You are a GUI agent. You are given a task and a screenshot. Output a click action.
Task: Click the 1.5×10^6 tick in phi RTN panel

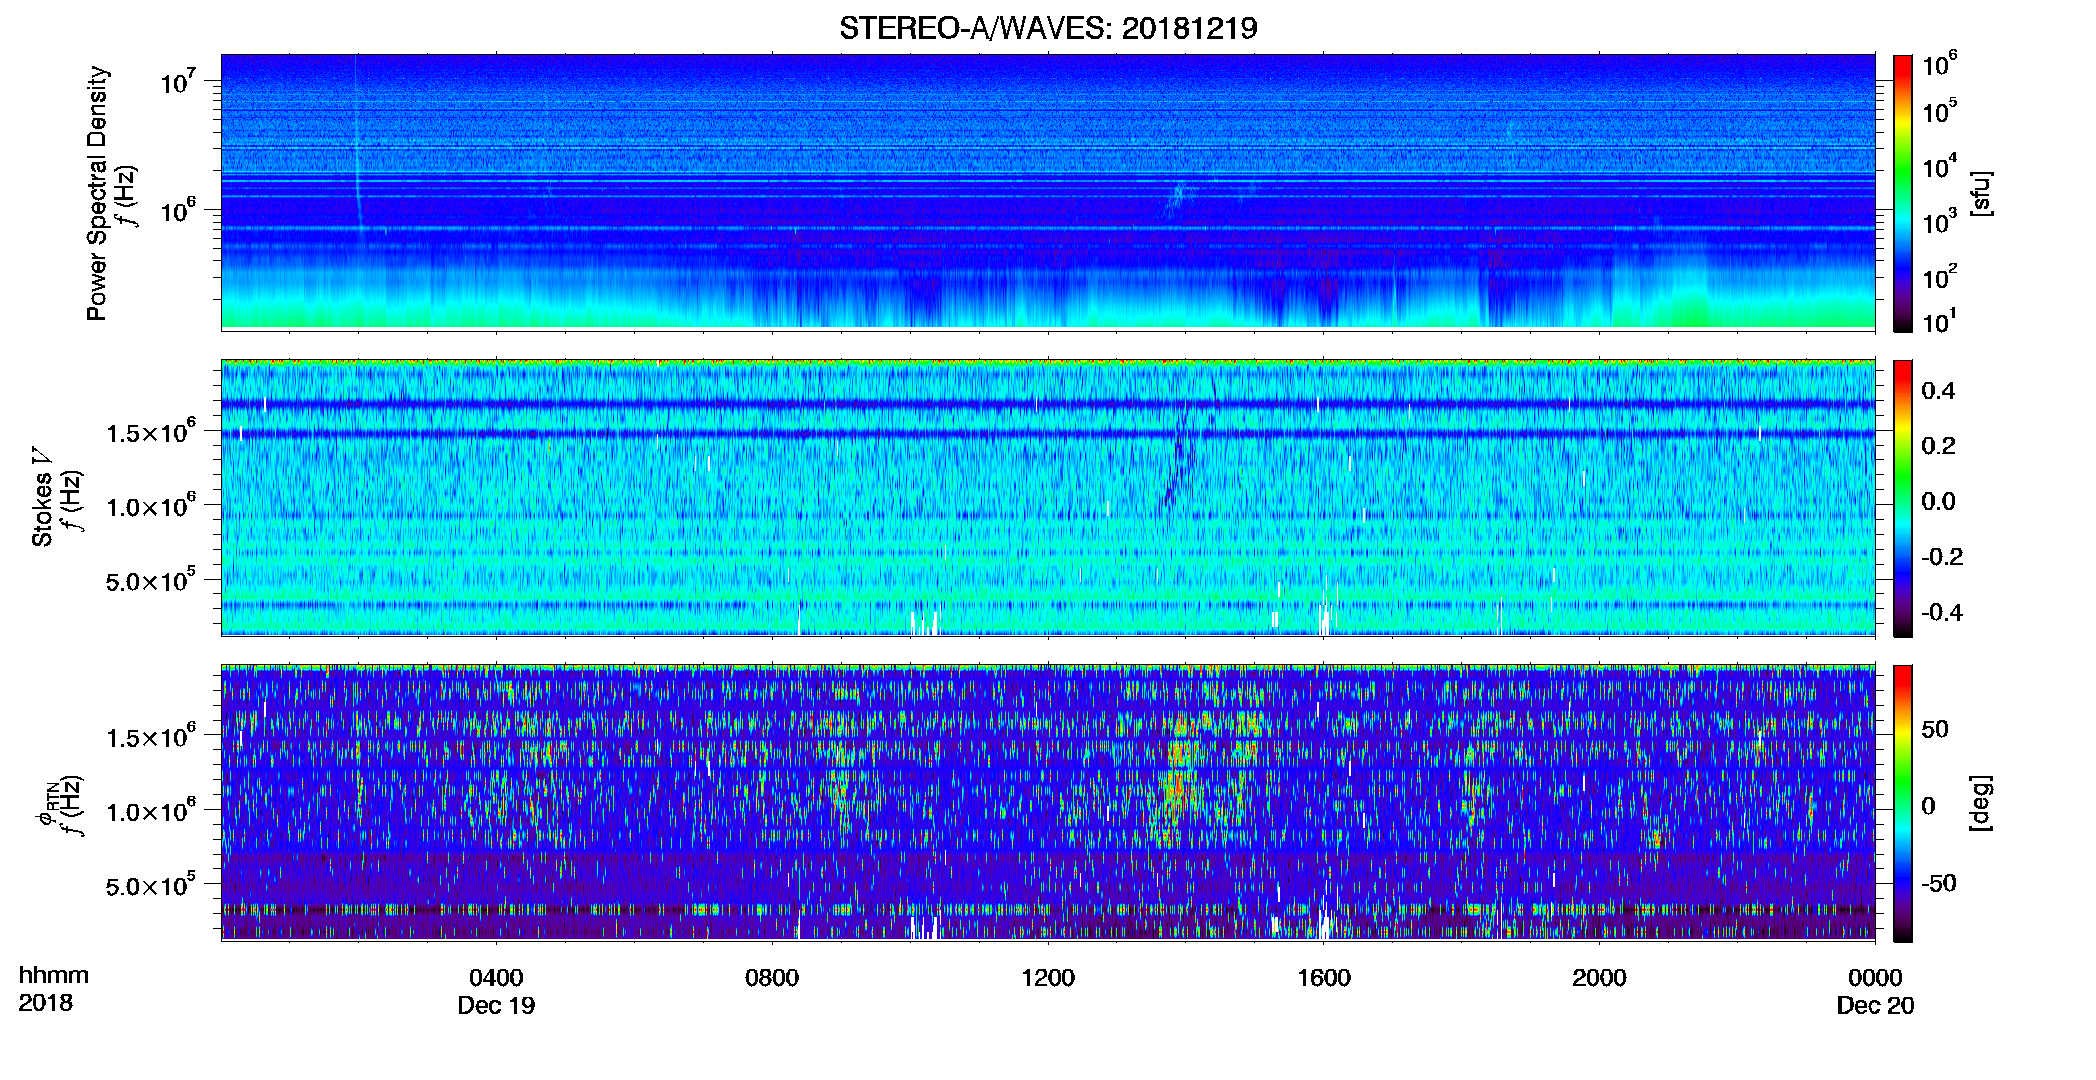click(151, 736)
